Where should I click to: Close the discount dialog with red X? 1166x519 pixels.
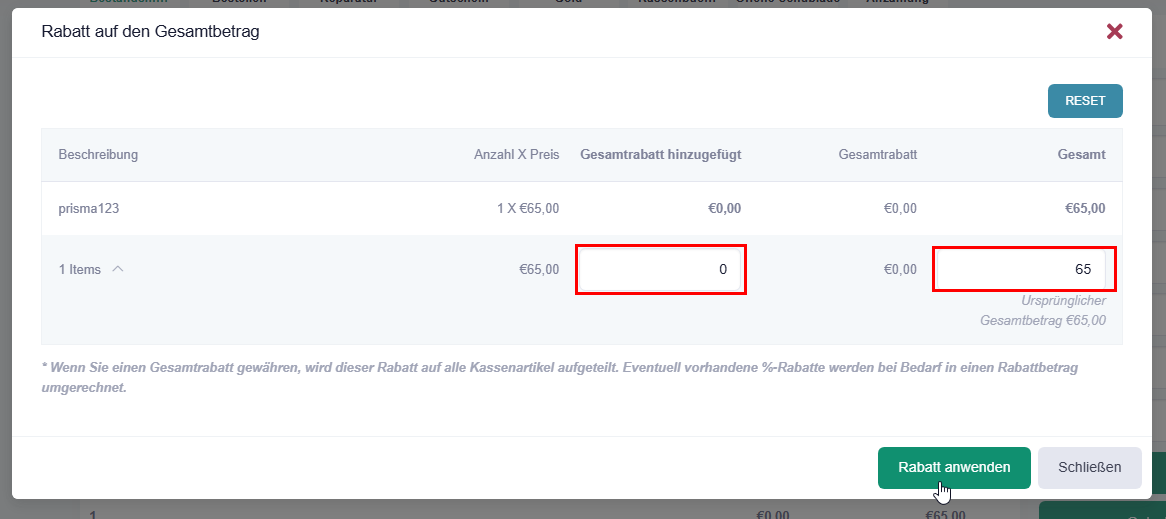[1114, 31]
